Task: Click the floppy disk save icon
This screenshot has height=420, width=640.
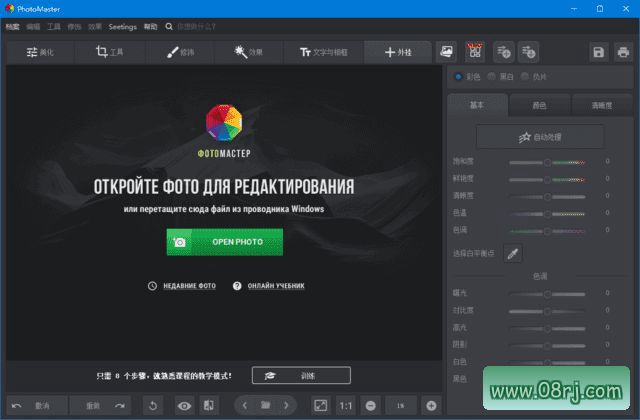Action: coord(598,52)
